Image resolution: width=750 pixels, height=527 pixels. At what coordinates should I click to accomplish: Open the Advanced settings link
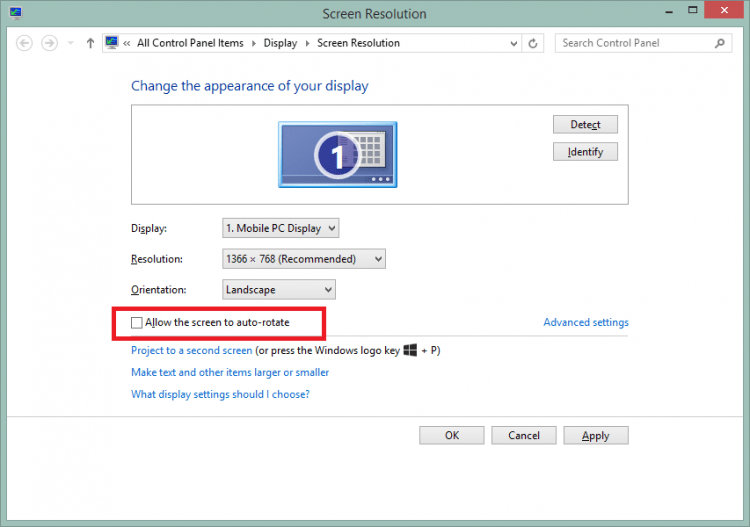[x=585, y=323]
